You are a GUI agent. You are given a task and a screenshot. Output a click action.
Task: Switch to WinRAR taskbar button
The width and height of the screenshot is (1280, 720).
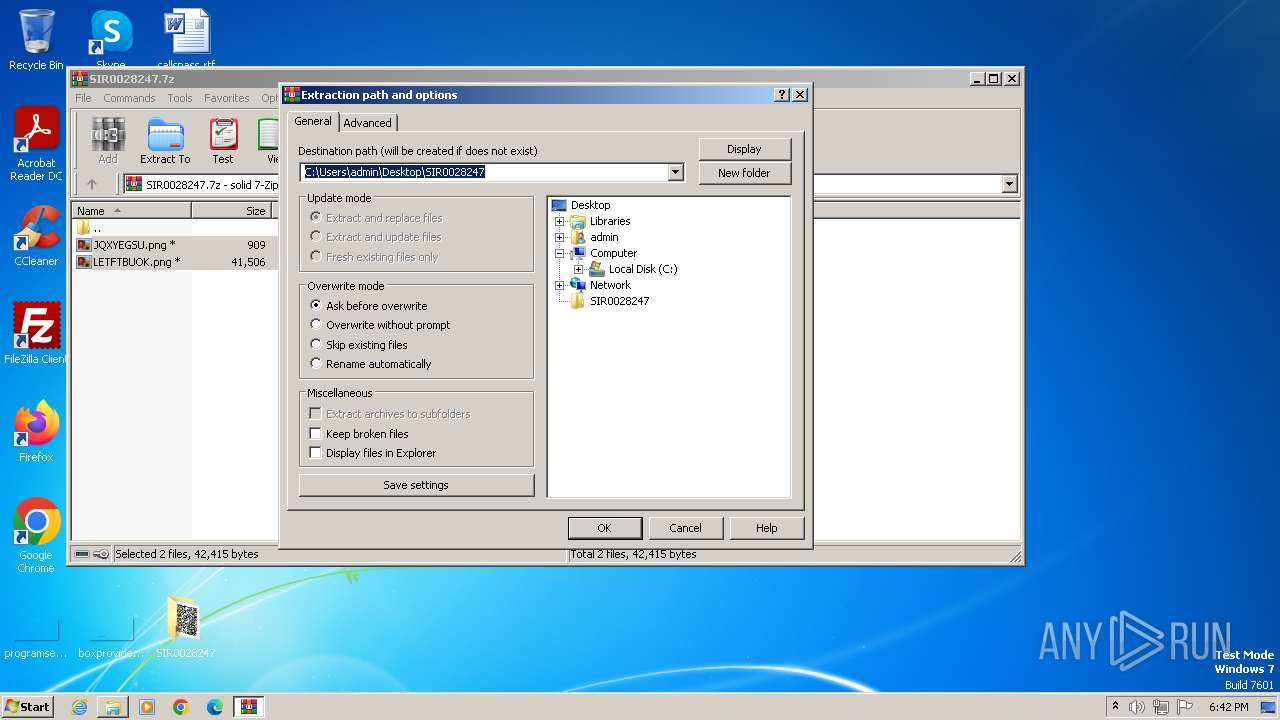point(249,707)
